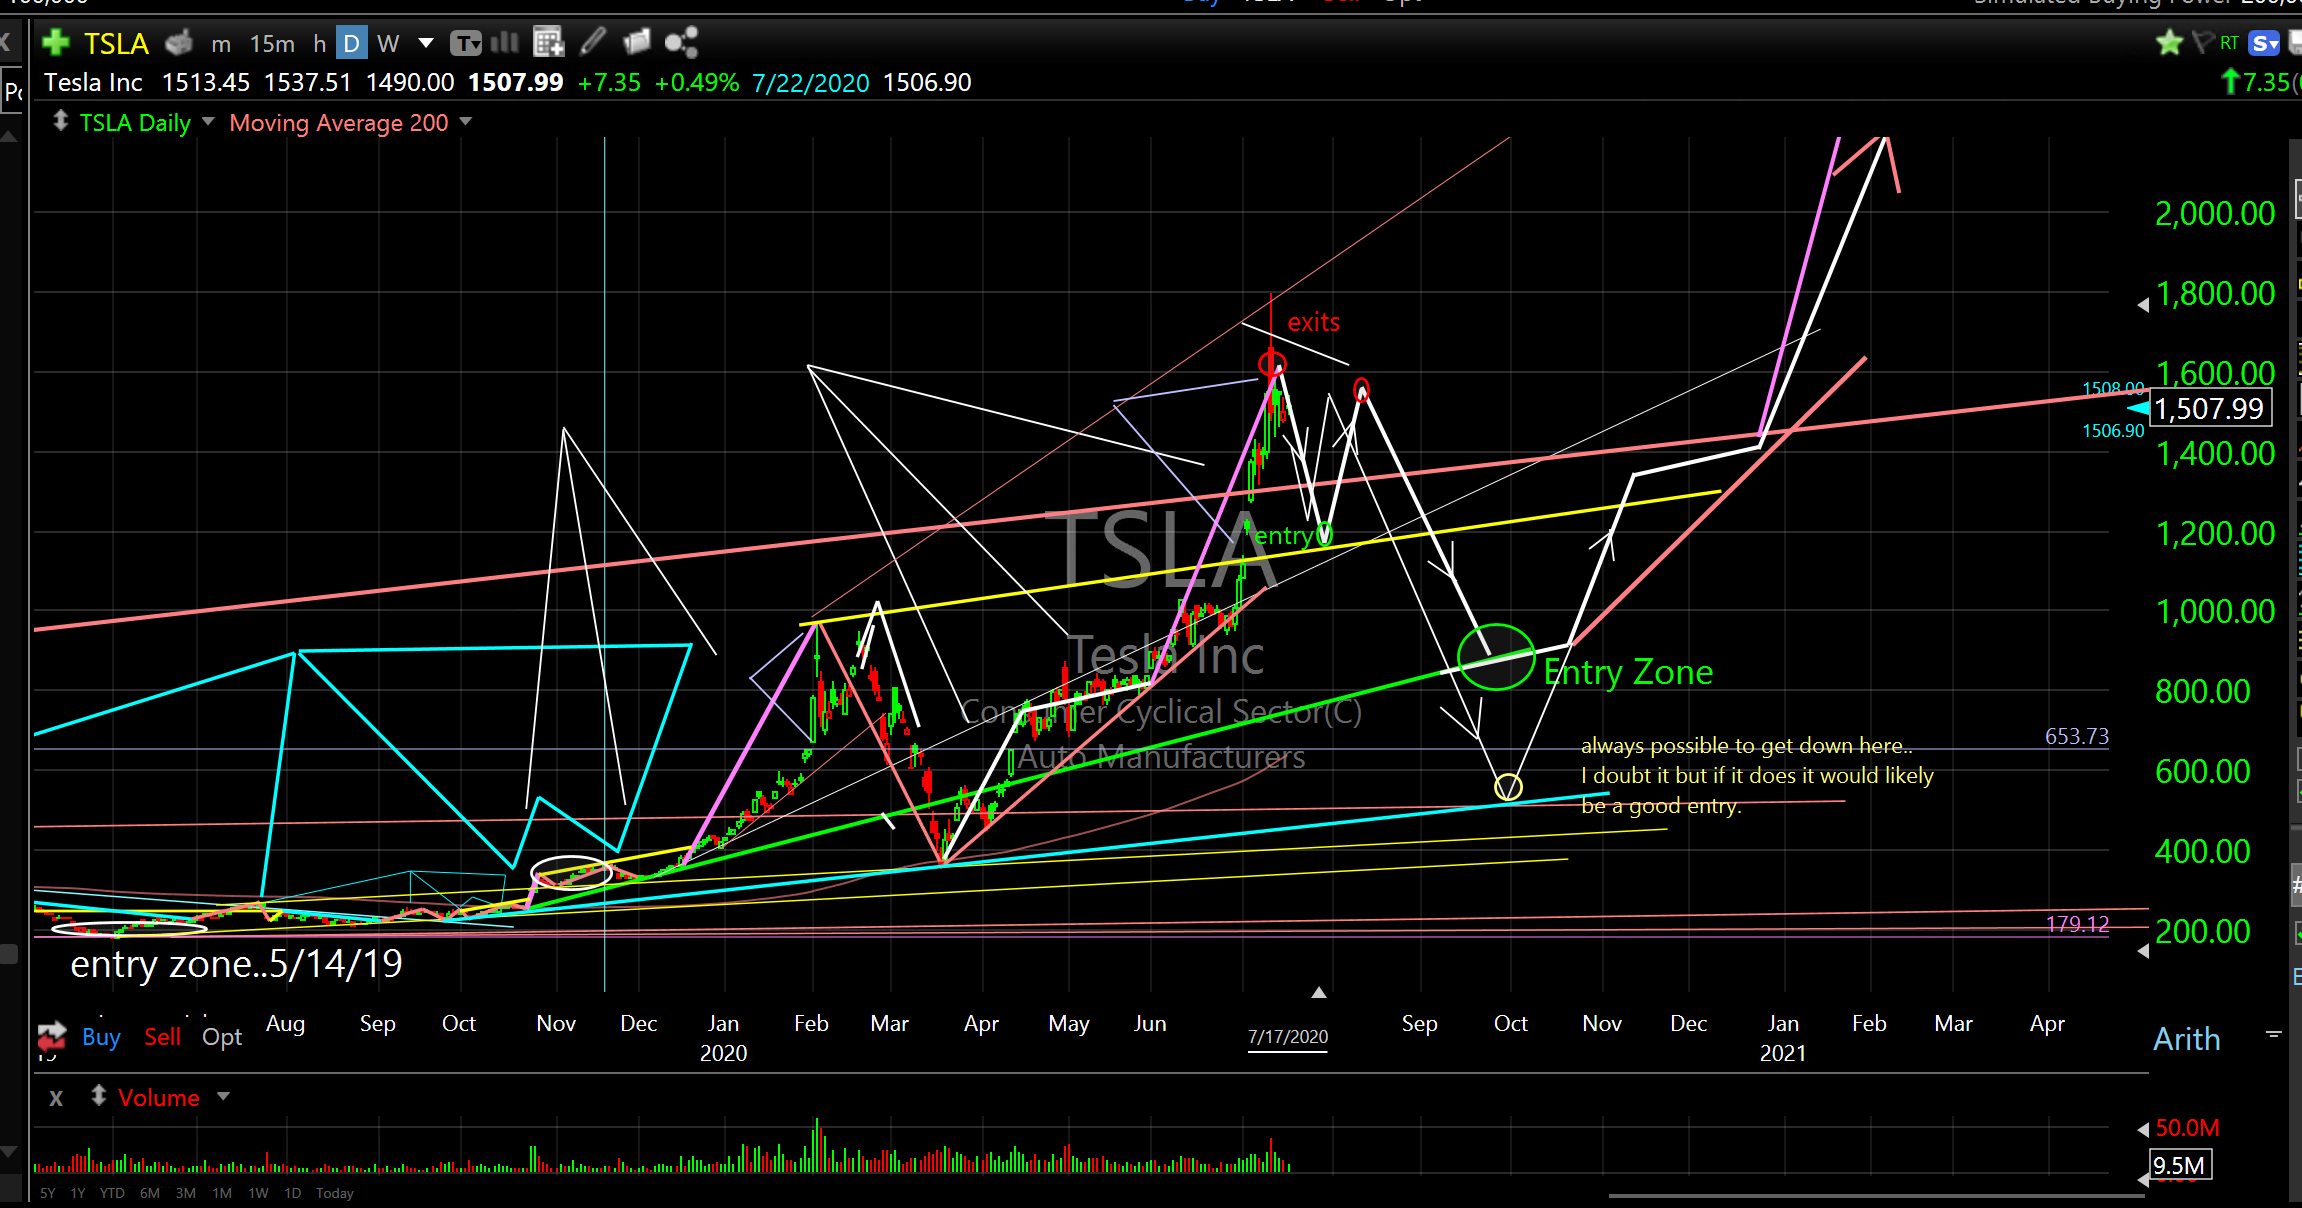
Task: Open Moving Average 200 dropdown arrow
Action: [x=465, y=122]
